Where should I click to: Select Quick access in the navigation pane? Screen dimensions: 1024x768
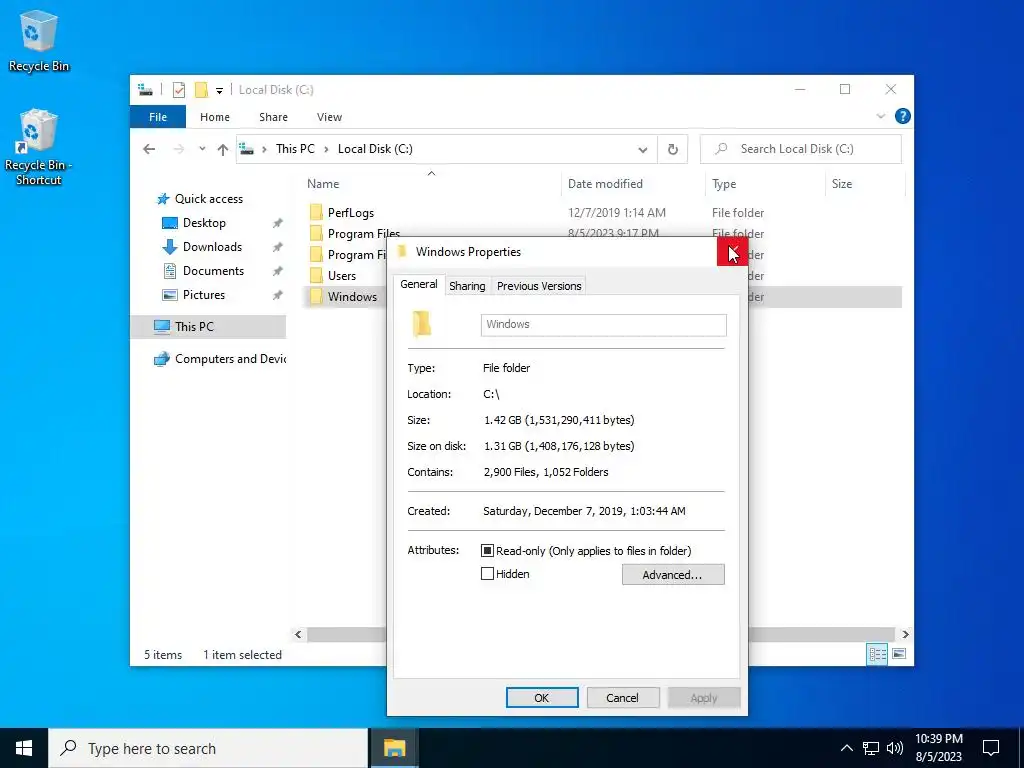click(208, 199)
